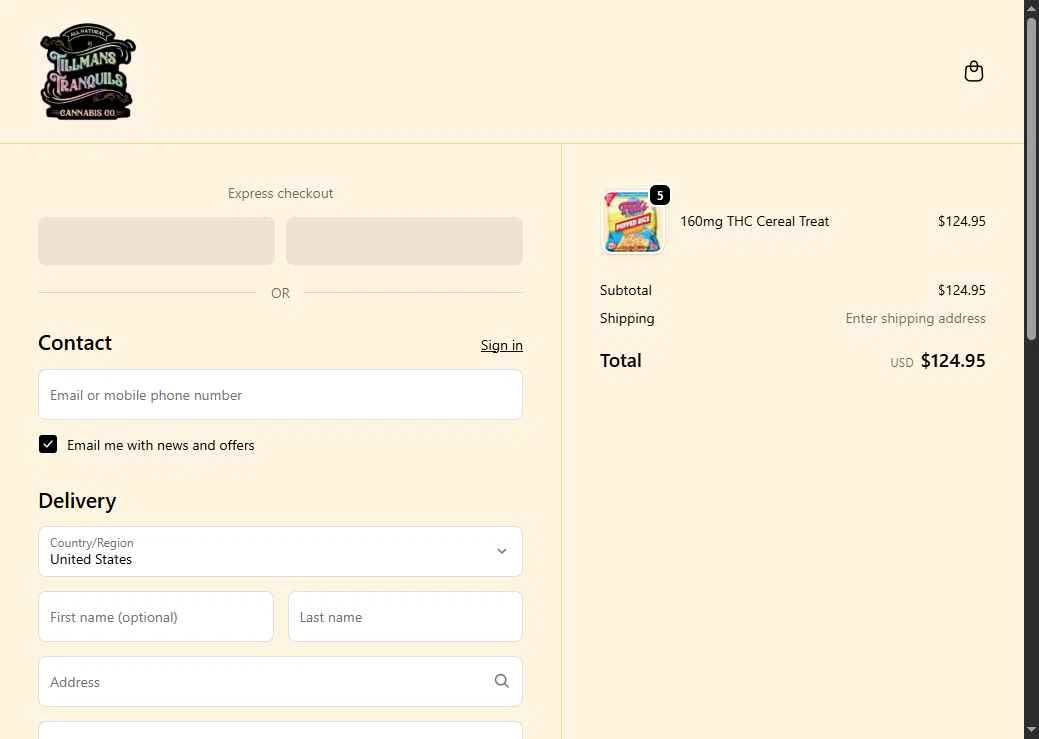
Task: Click the Sign in link
Action: [x=502, y=345]
